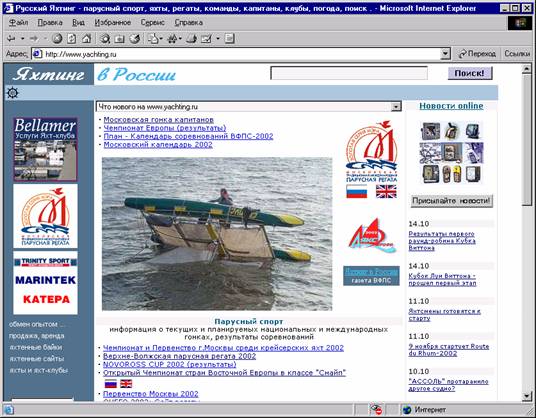Expand the address bar URL dropdown

(x=445, y=54)
